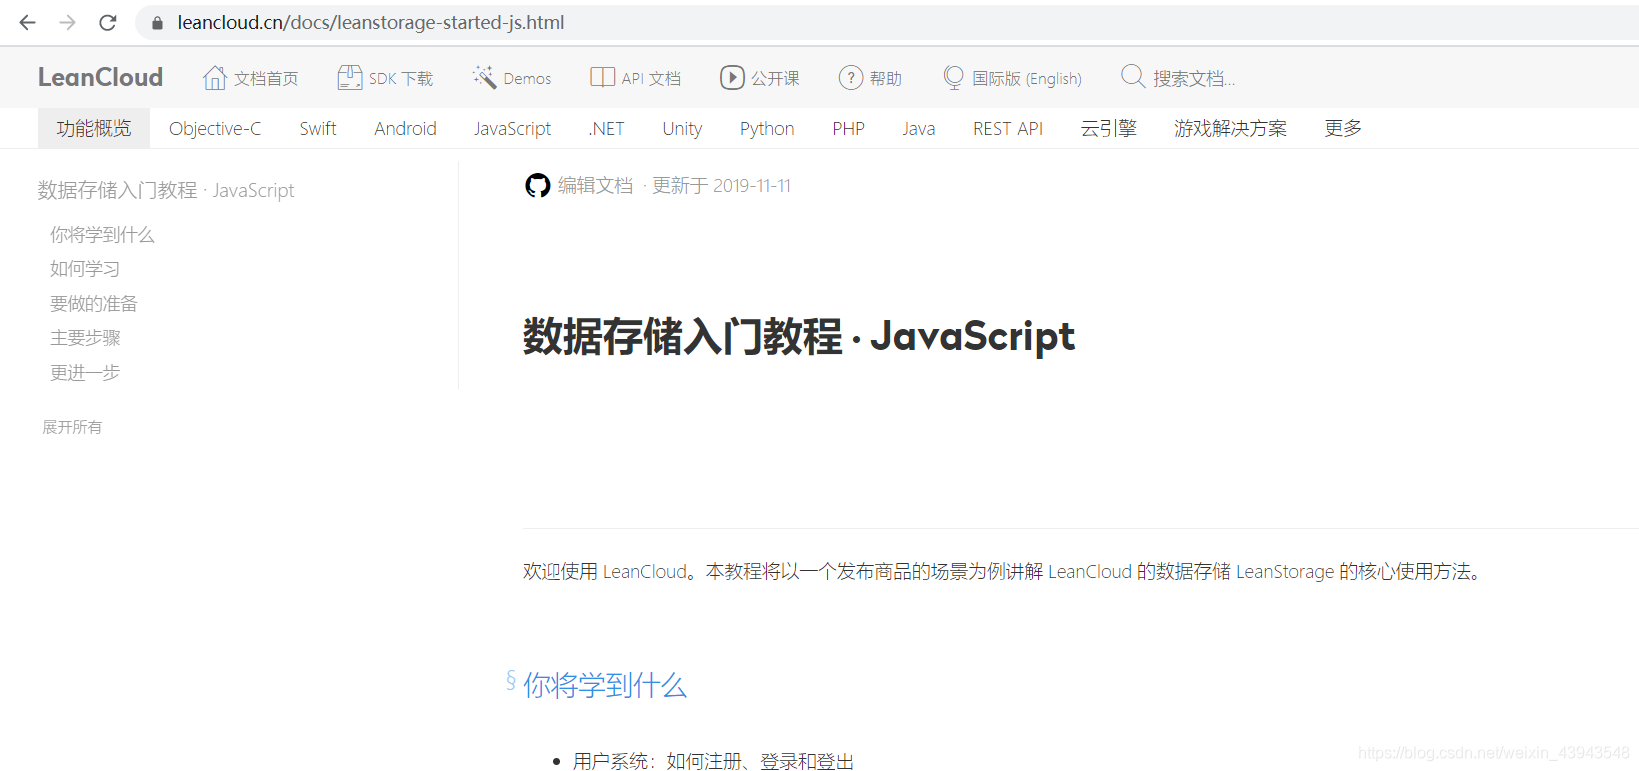Switch to 国际版 (English) text link
The height and width of the screenshot is (771, 1639).
click(1027, 79)
